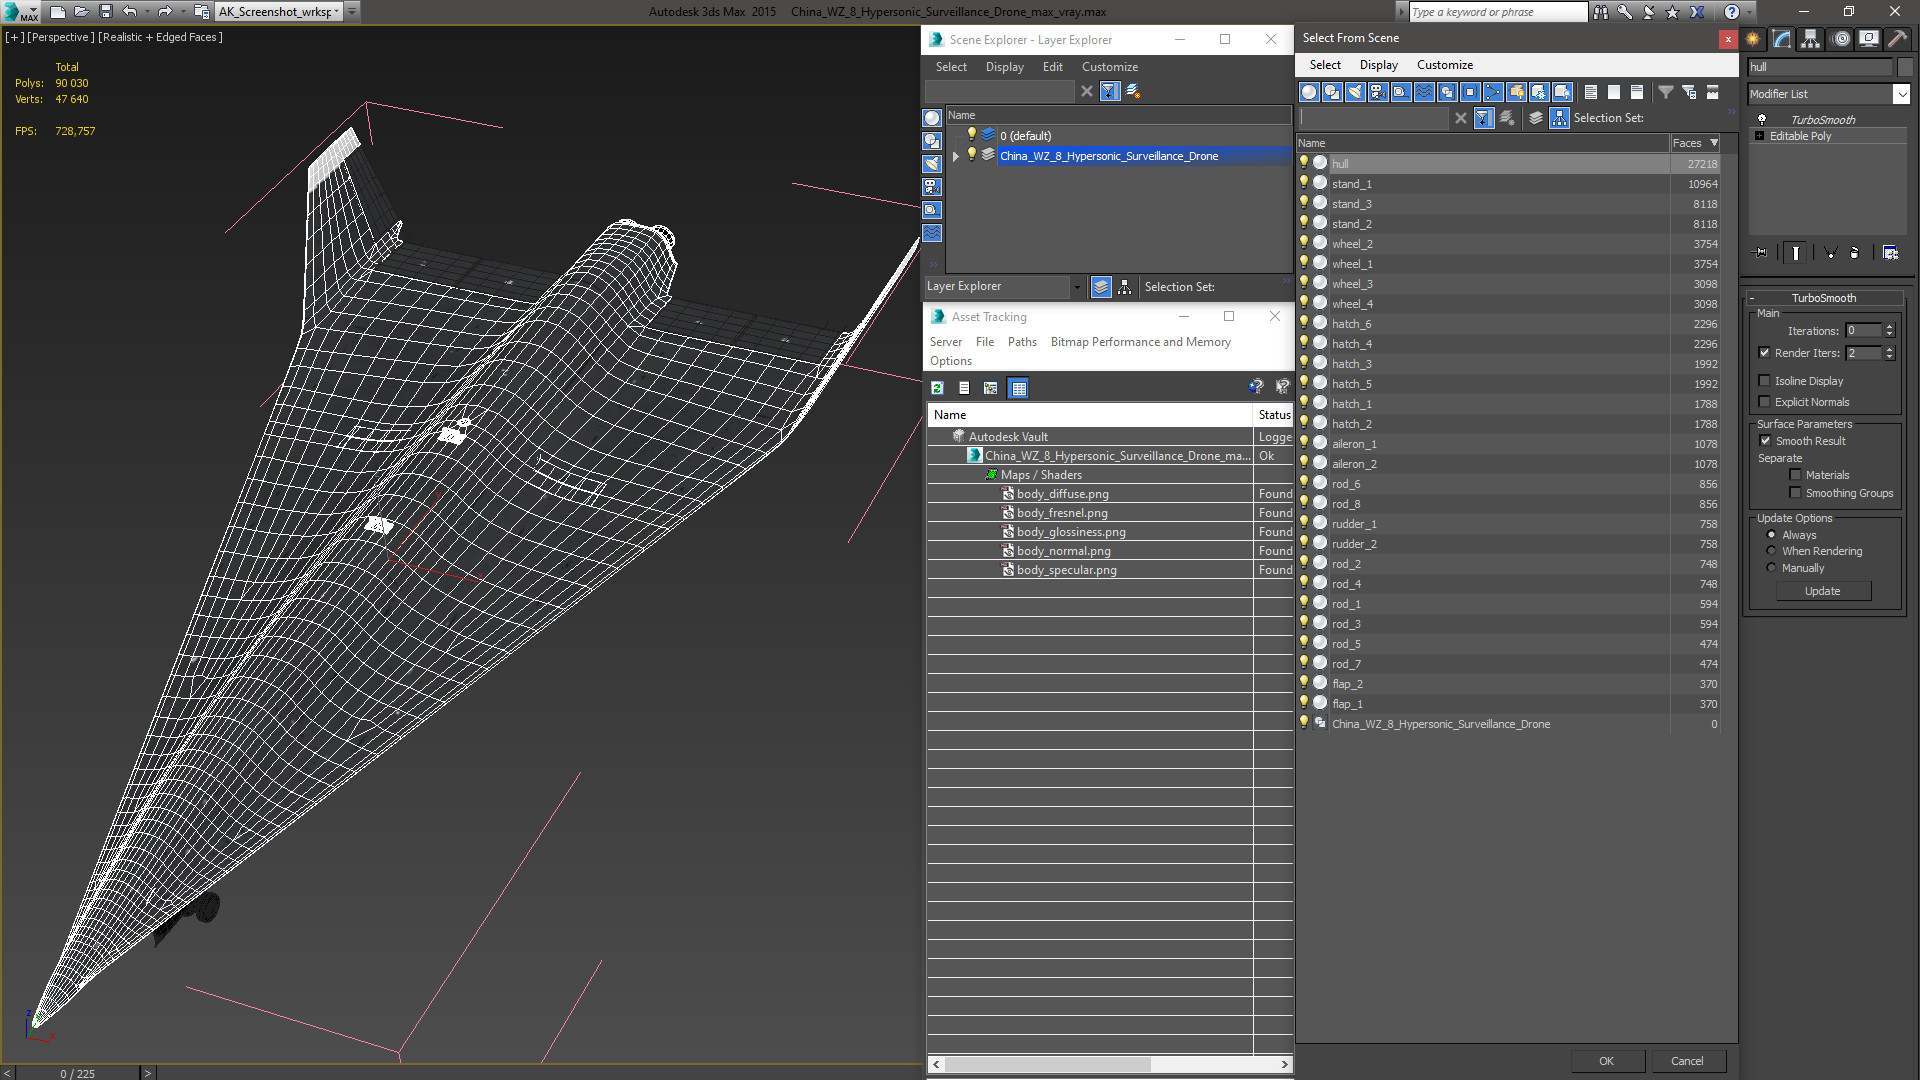Toggle TurboSmooth modifier lightbulb in stack
Image resolution: width=1920 pixels, height=1080 pixels.
[x=1762, y=119]
